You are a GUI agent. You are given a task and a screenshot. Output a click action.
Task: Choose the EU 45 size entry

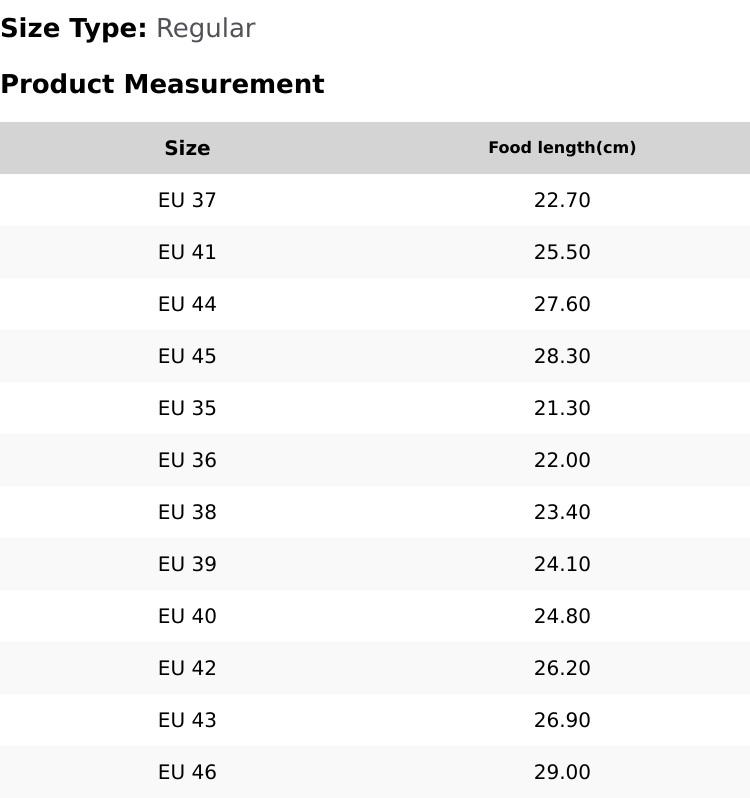tap(187, 356)
